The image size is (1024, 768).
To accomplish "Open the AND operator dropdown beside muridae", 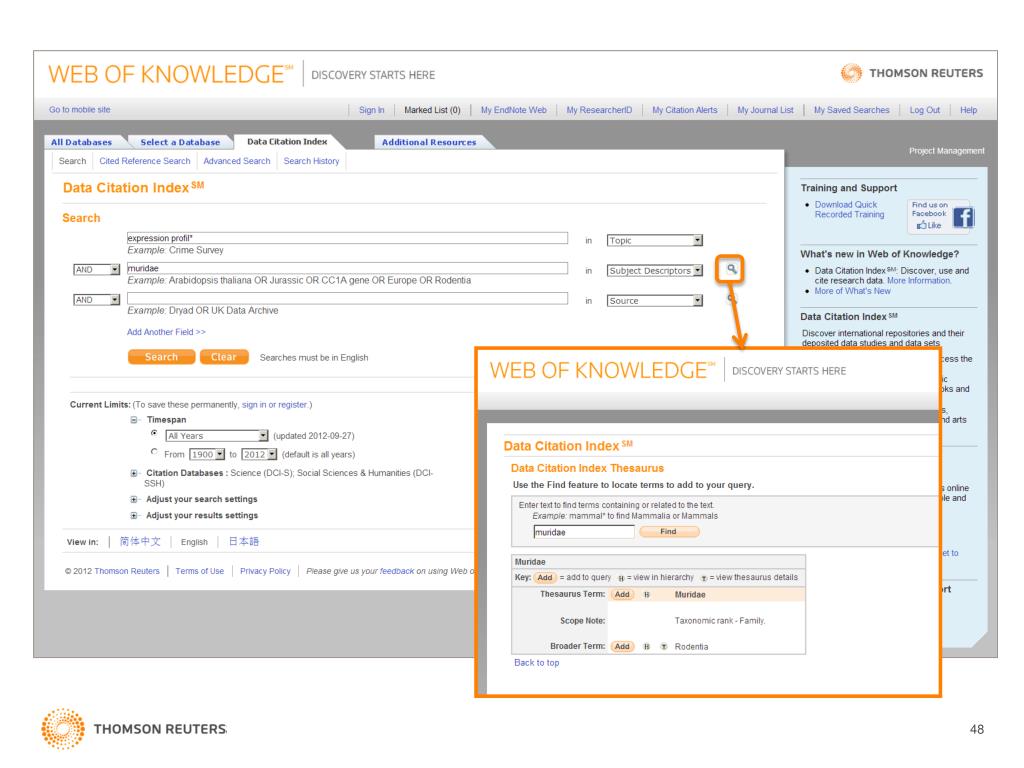I will (115, 269).
